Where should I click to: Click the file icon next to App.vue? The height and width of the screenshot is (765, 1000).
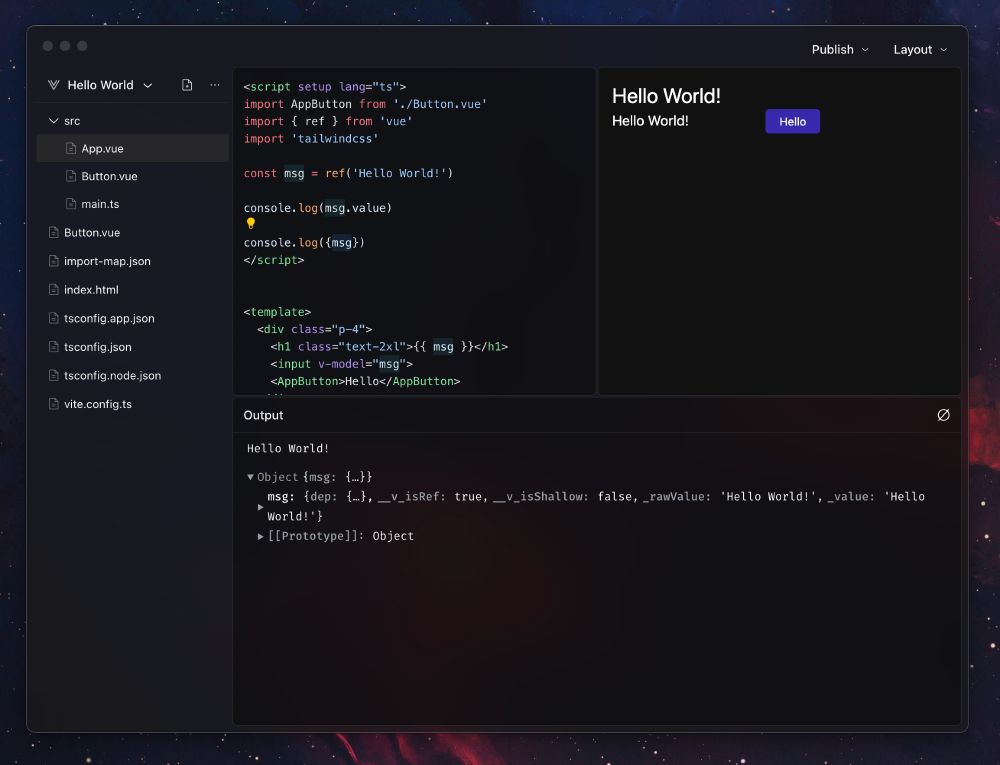coord(71,149)
